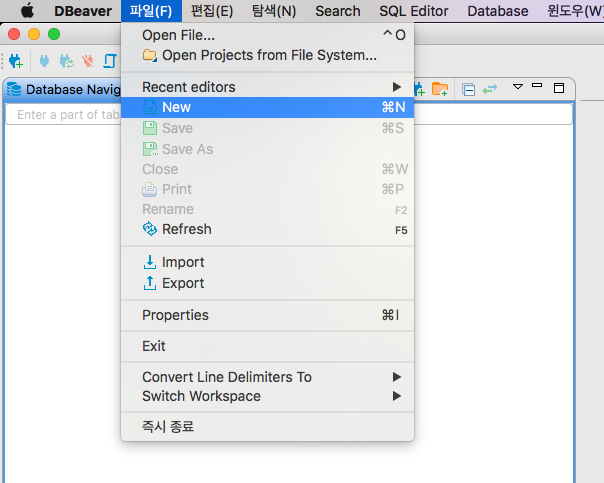Click the orange Create Folder icon
The image size is (604, 483).
440,89
